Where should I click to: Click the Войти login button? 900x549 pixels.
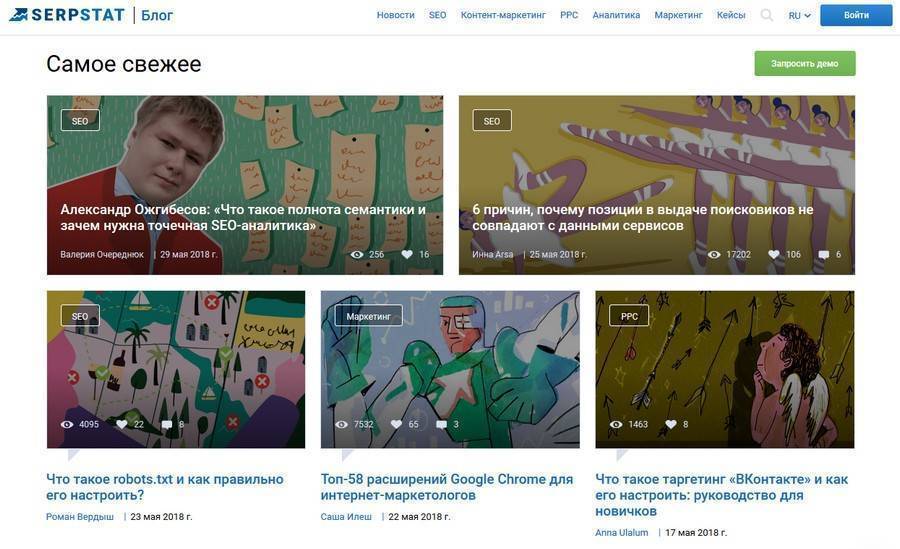pos(856,16)
